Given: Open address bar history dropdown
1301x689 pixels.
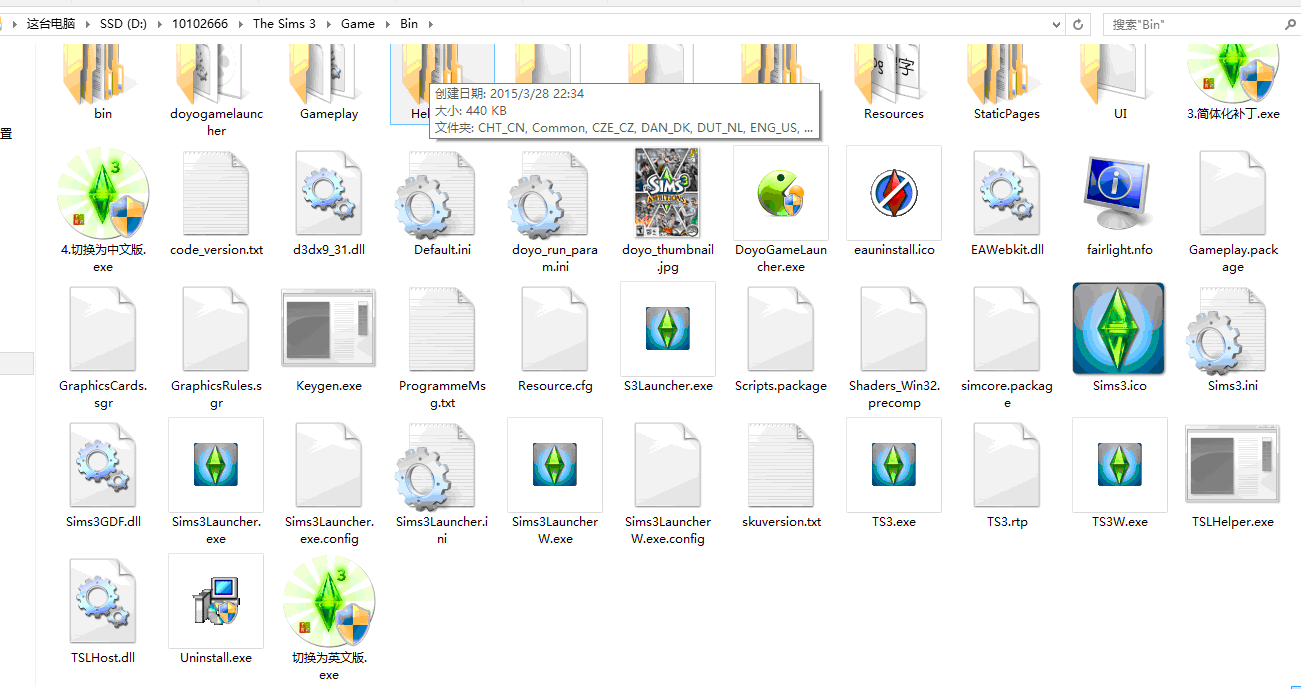Looking at the screenshot, I should pyautogui.click(x=1057, y=23).
